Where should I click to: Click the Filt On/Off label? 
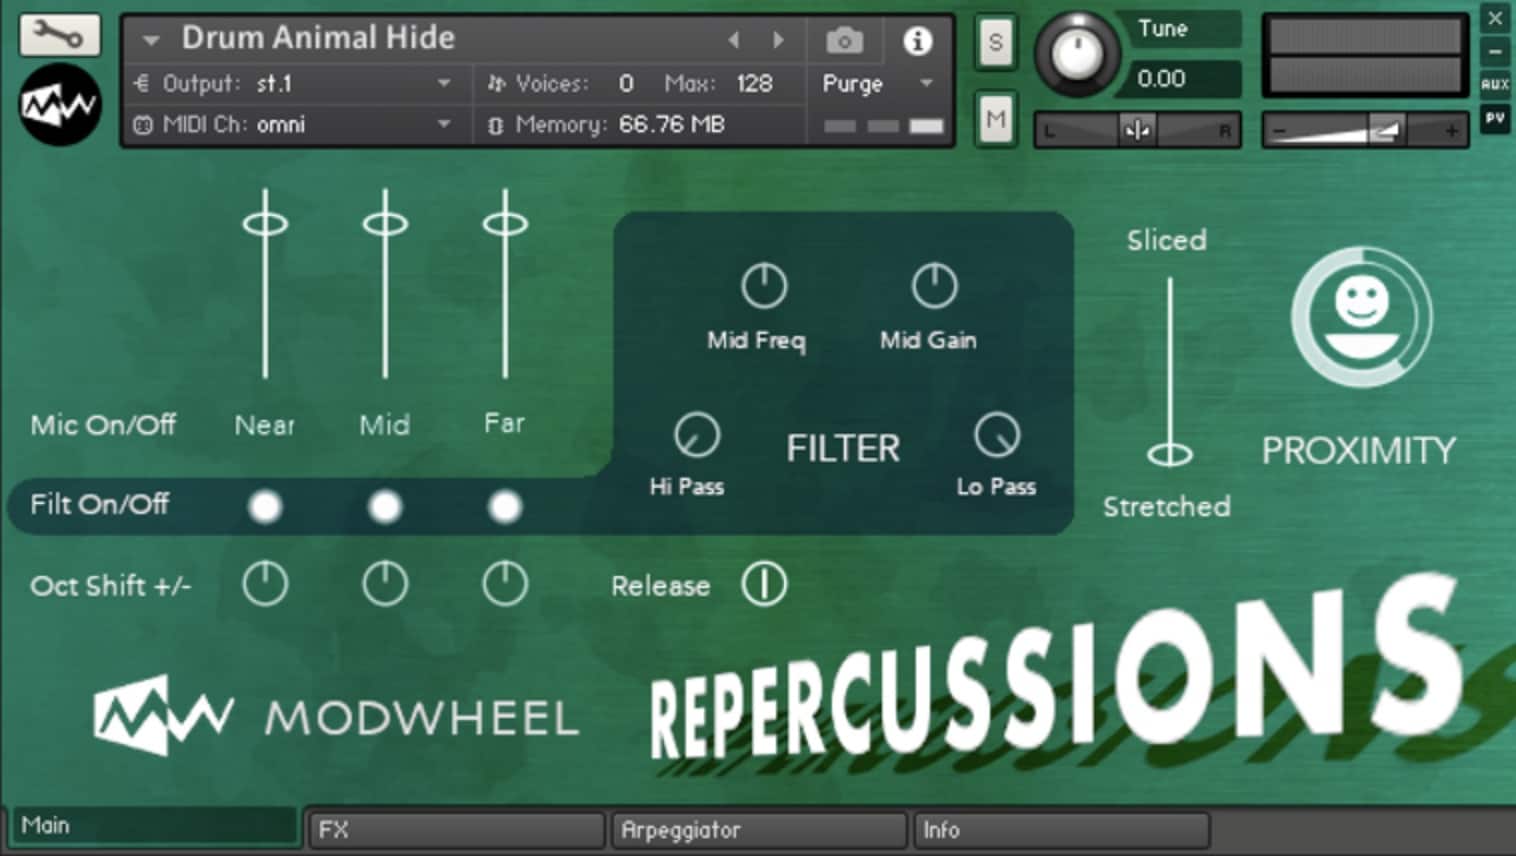[99, 504]
